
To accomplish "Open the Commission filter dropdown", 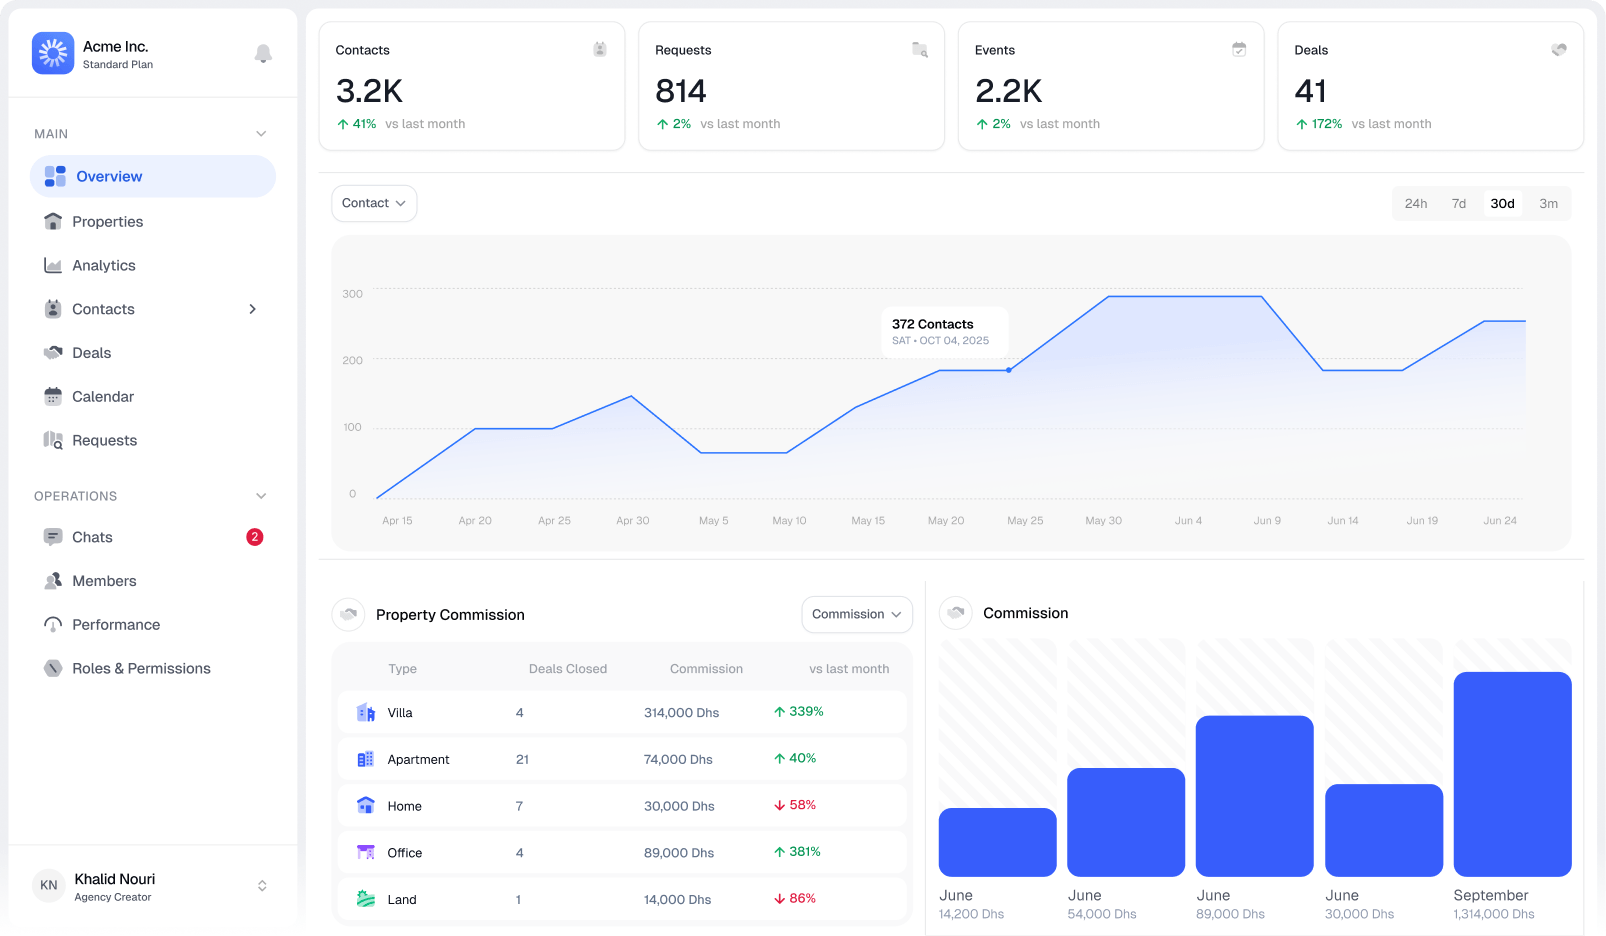I will (x=856, y=615).
